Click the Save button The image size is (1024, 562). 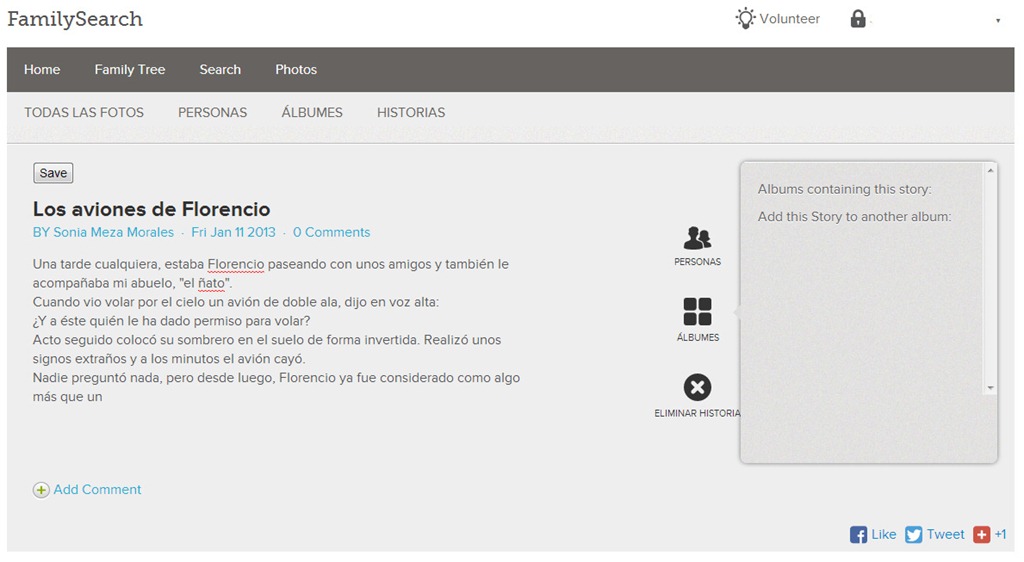[53, 173]
